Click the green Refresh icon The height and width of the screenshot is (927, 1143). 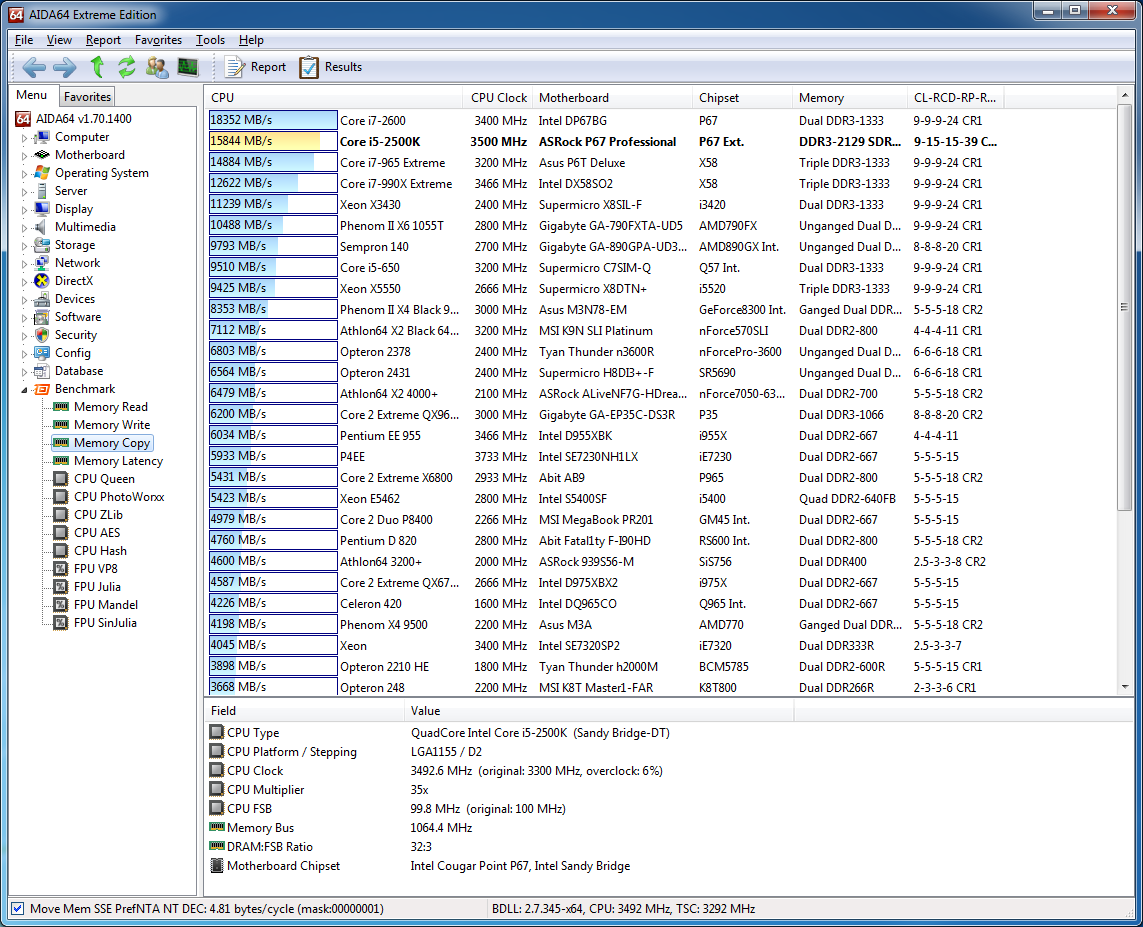(x=126, y=67)
